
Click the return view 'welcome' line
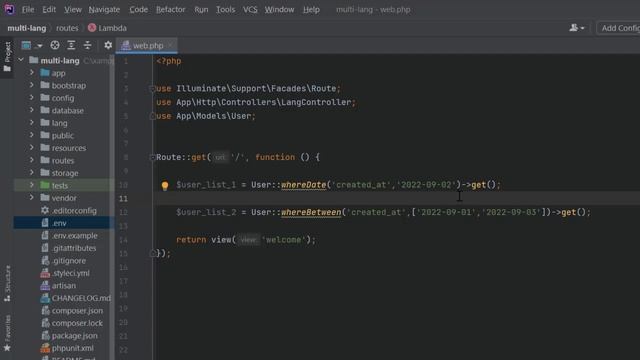[x=246, y=240]
